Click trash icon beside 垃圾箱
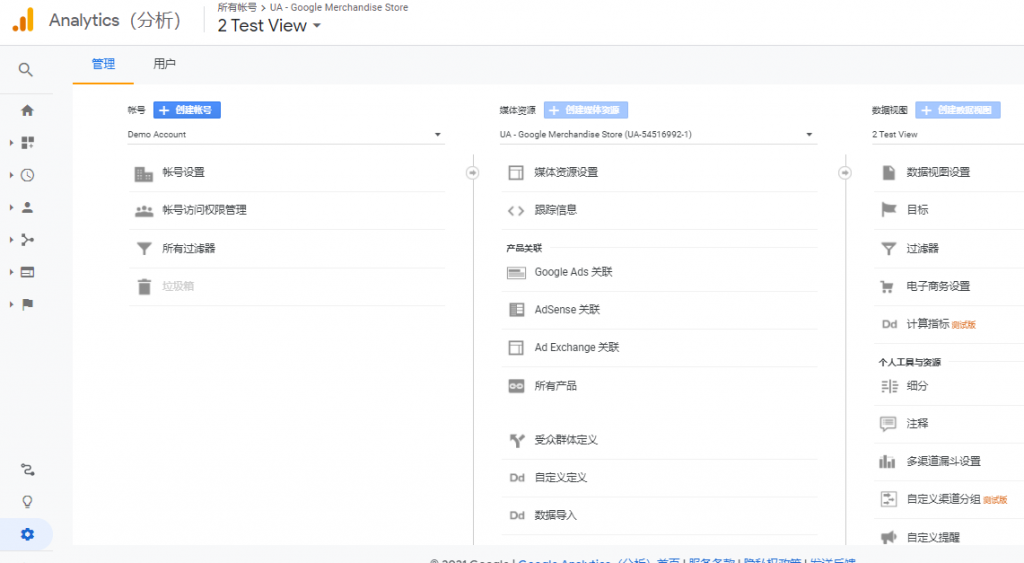This screenshot has width=1024, height=563. coord(144,286)
